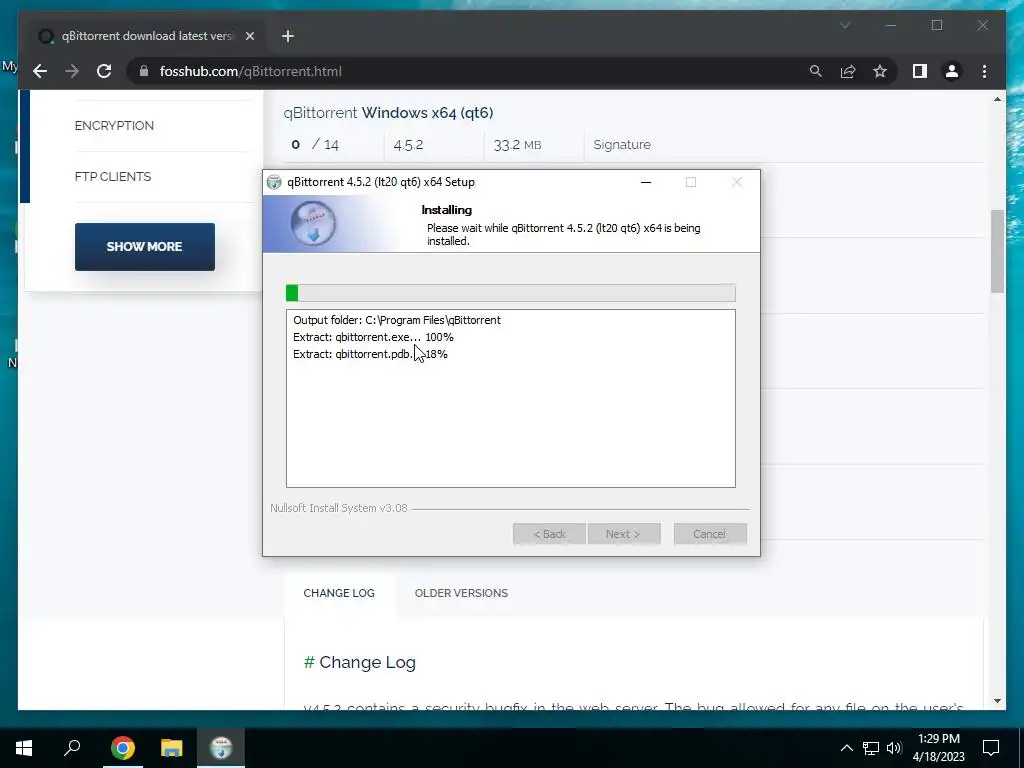Click the address bar URL fosshub.com/qBittorrent.html
The width and height of the screenshot is (1024, 768).
tap(251, 71)
